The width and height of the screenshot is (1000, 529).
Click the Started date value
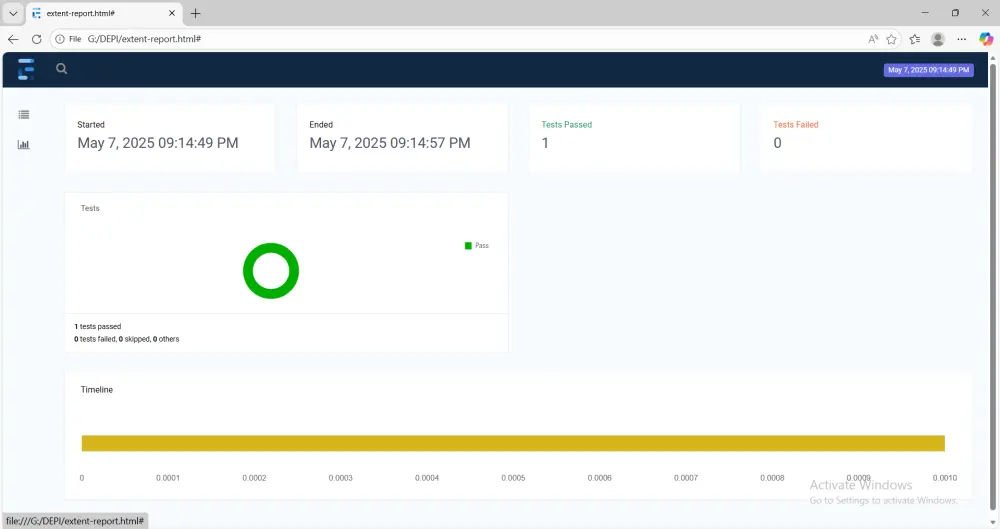click(x=158, y=143)
